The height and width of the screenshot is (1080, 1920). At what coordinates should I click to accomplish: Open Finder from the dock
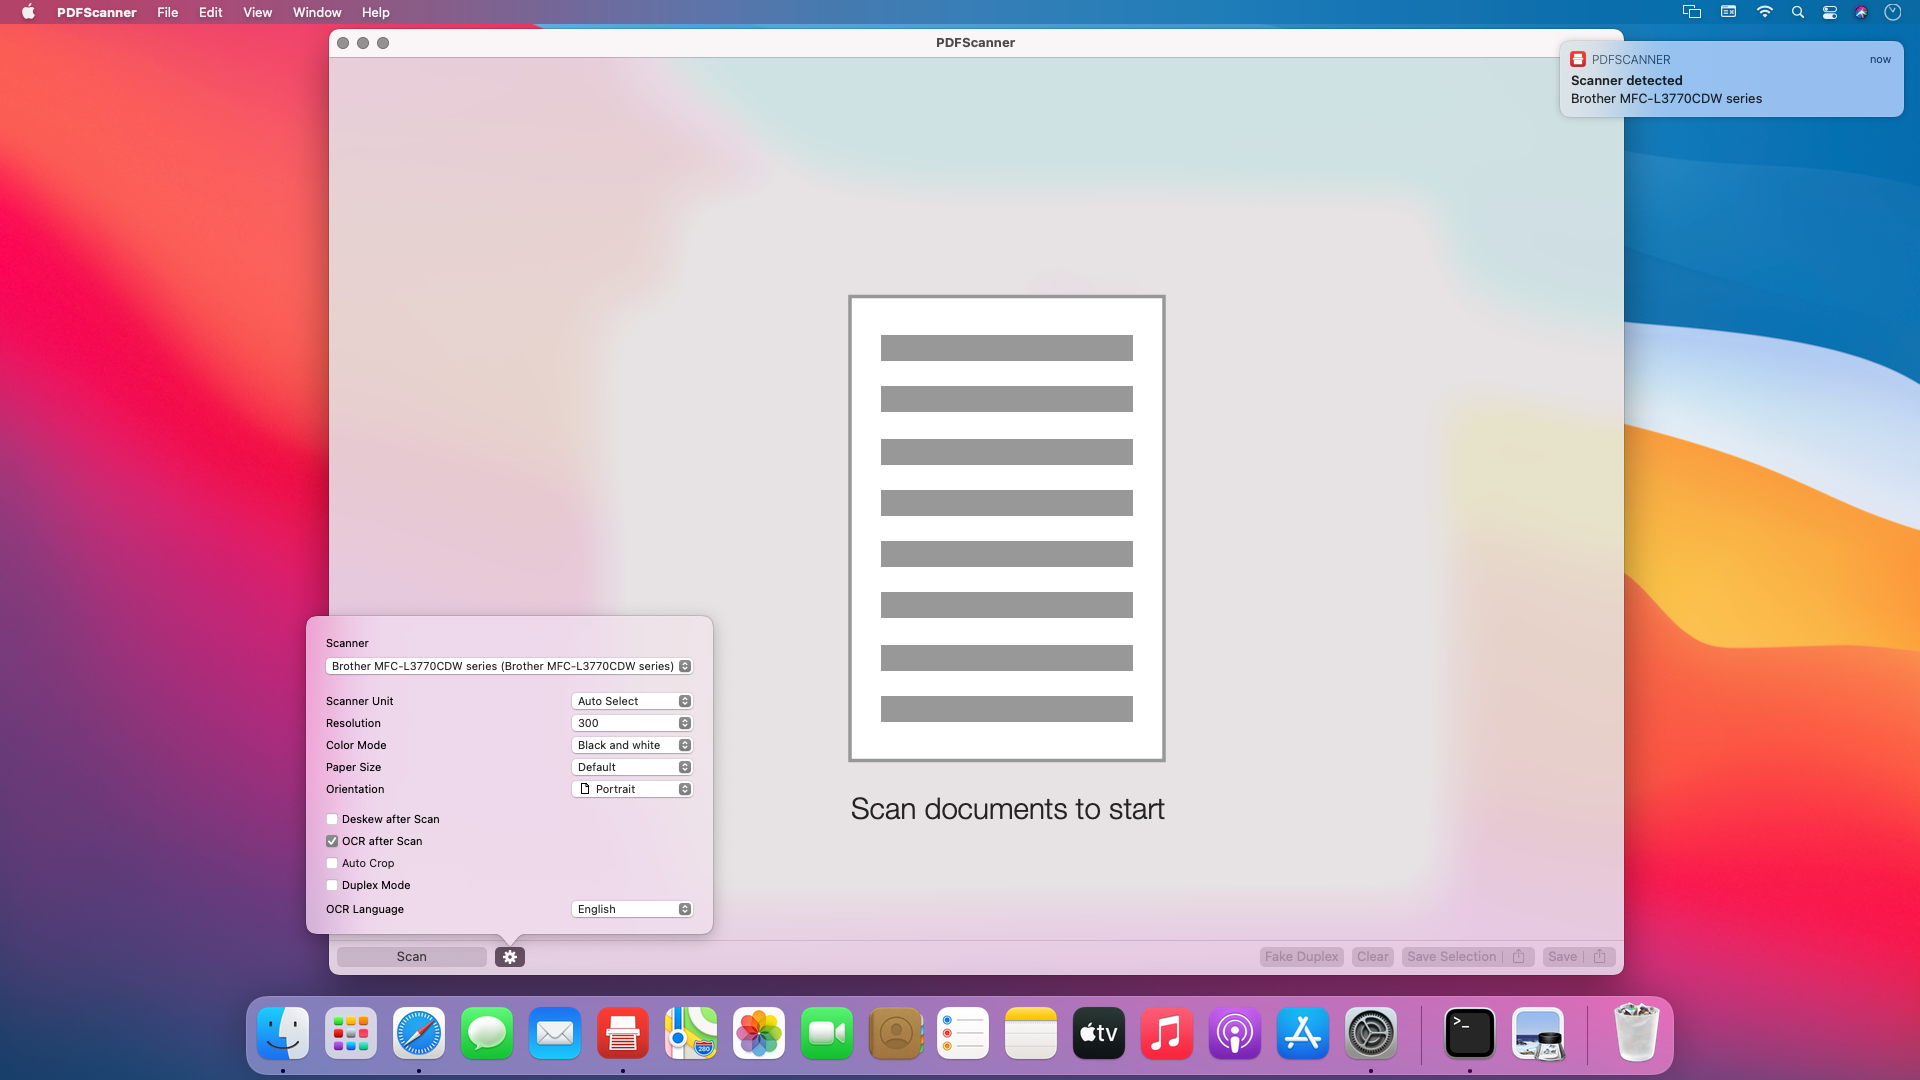pos(283,1033)
